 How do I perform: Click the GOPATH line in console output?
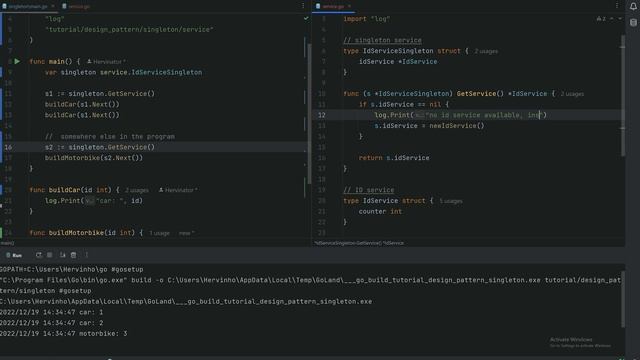[x=71, y=269]
